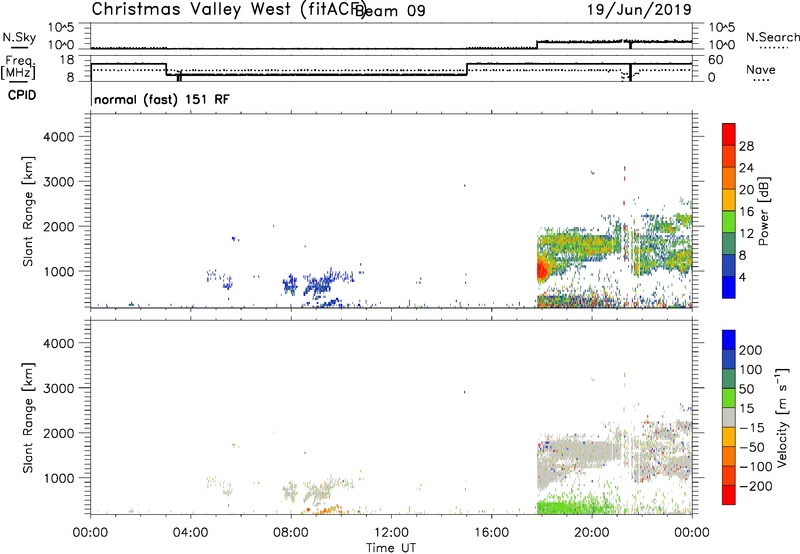Click the '18' tick on the frequency axis
800x554 pixels.
67,60
